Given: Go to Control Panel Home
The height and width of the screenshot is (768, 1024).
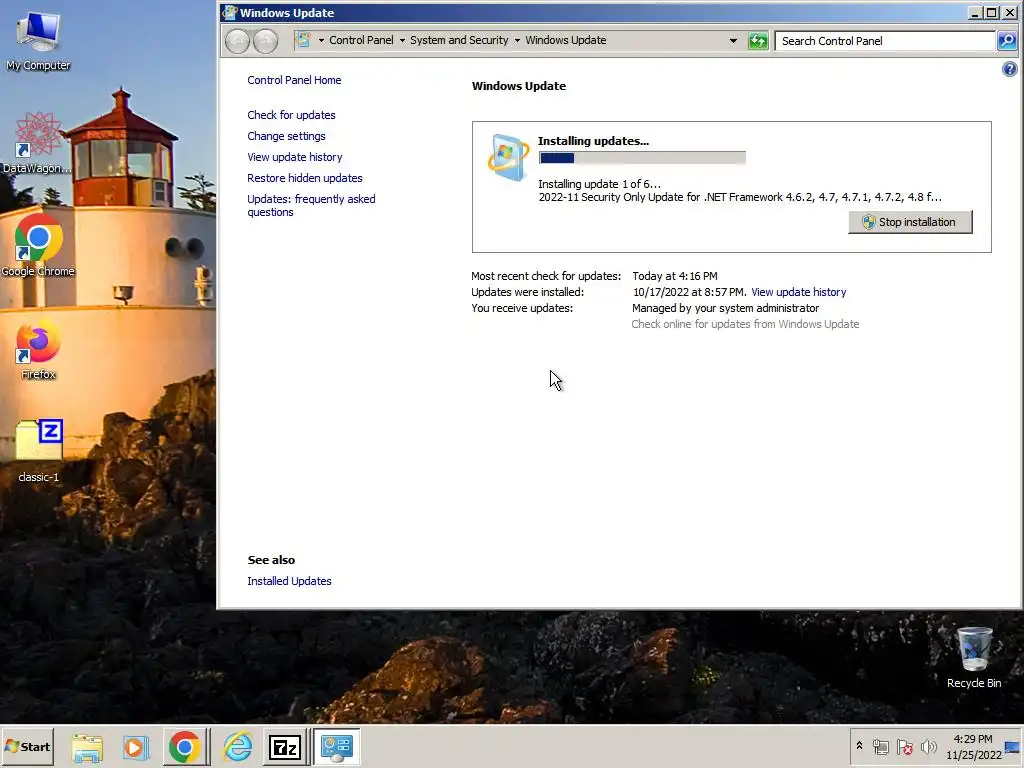Looking at the screenshot, I should (294, 80).
